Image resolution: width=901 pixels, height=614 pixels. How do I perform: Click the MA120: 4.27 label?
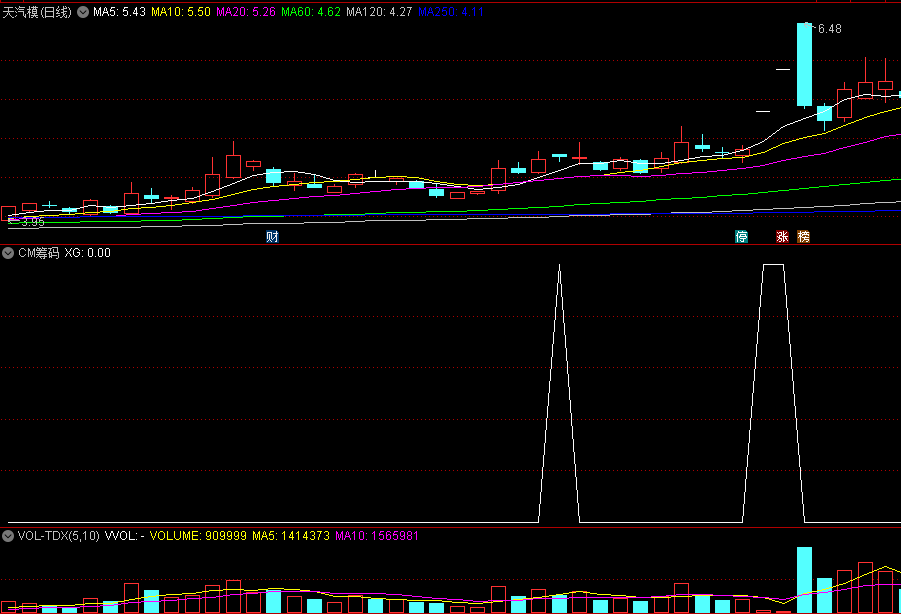[379, 12]
